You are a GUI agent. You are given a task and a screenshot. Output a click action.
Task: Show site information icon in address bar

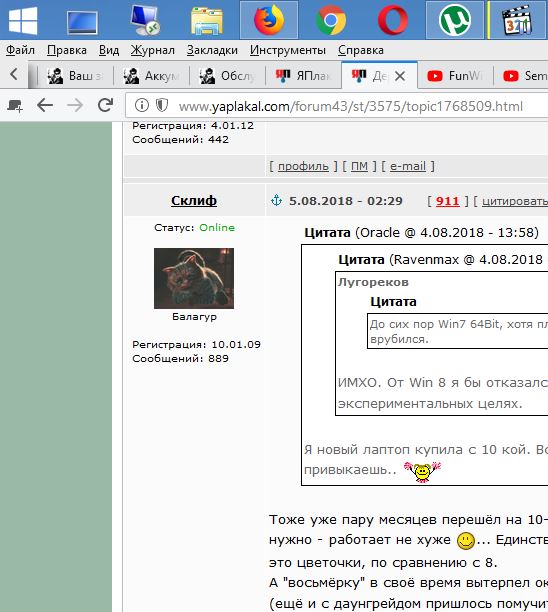[x=142, y=105]
